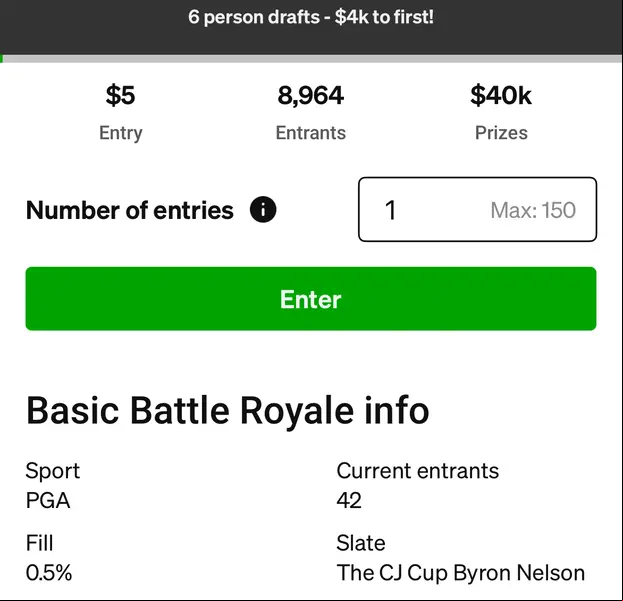
Task: Focus the number of entries input field
Action: point(477,209)
